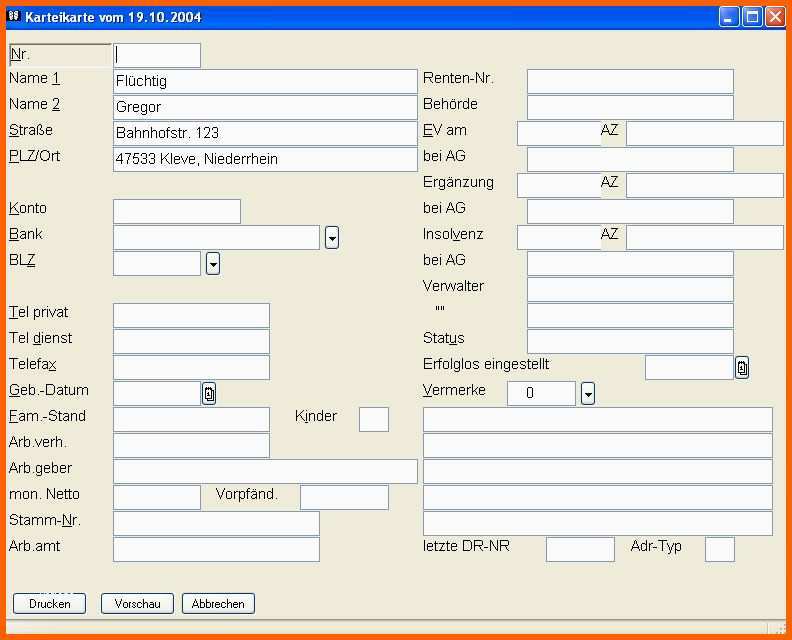Expand the BLZ dropdown arrow
792x640 pixels.
point(213,264)
